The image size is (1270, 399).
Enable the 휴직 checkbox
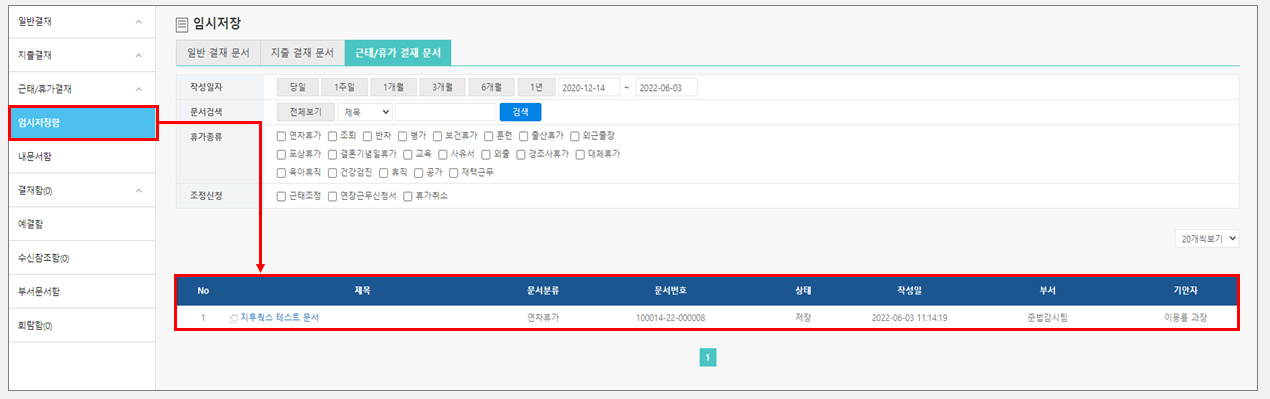[x=383, y=172]
